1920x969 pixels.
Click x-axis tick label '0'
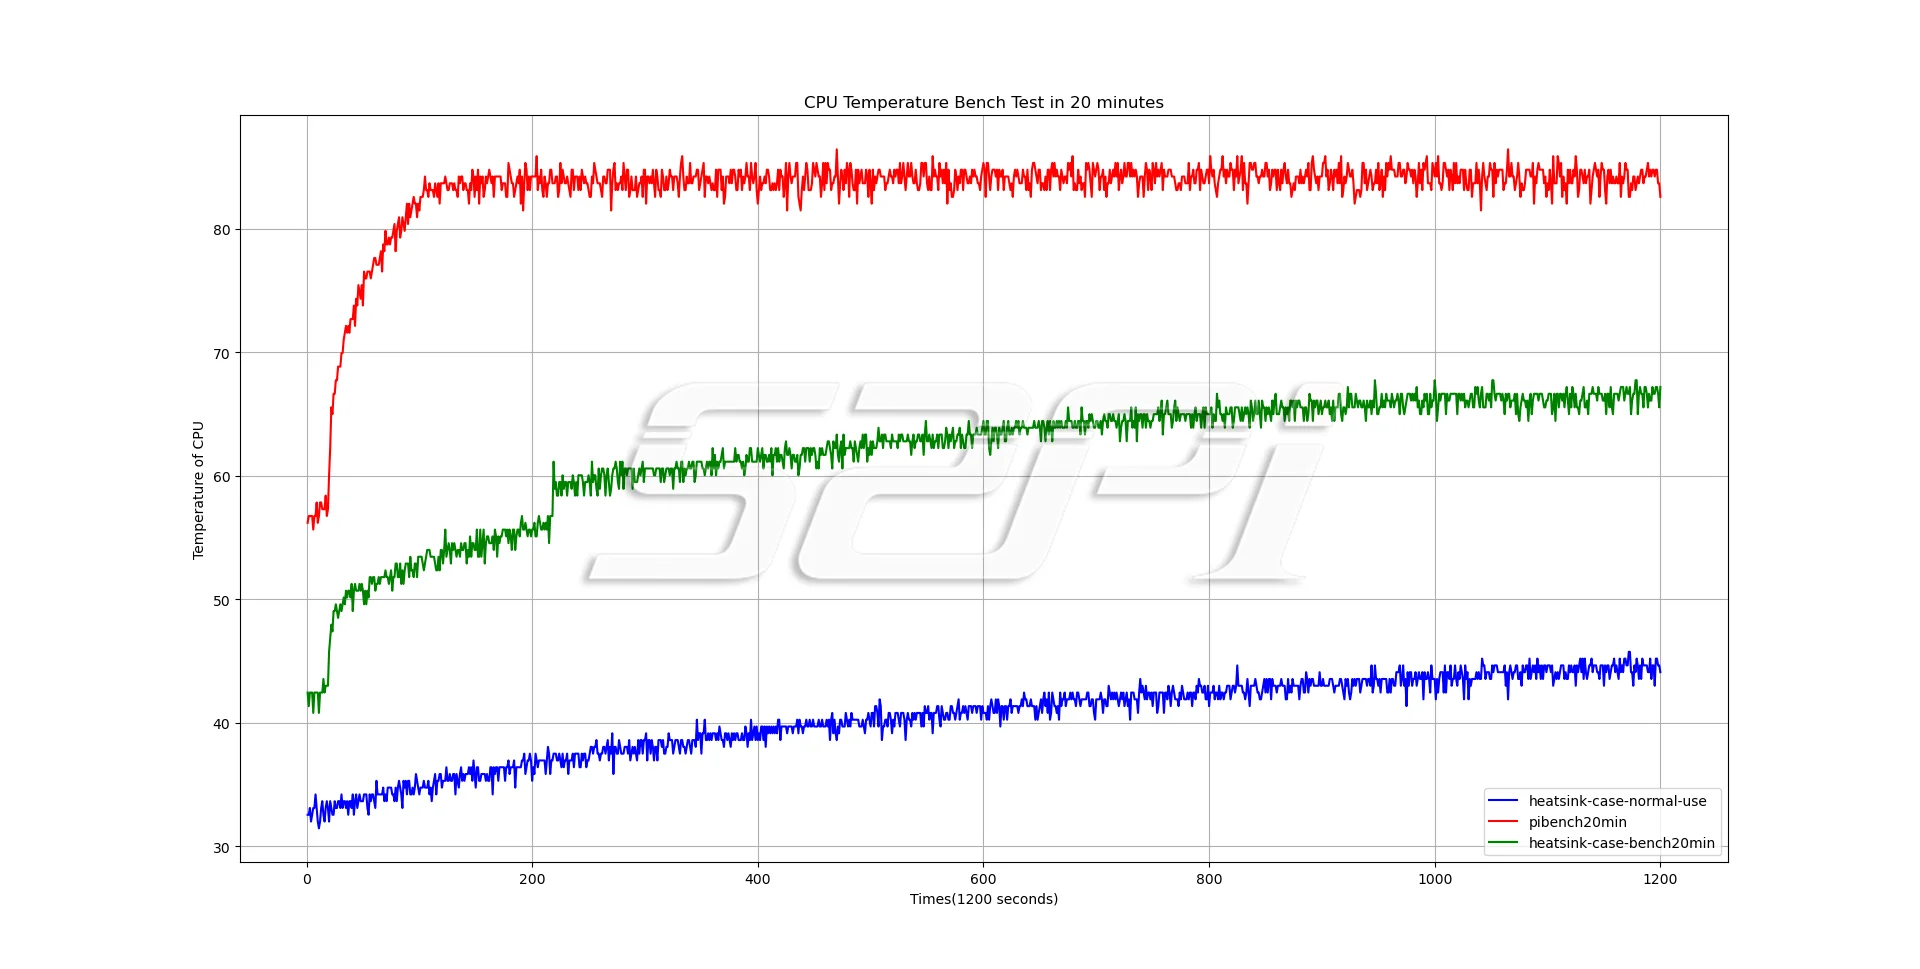click(307, 879)
